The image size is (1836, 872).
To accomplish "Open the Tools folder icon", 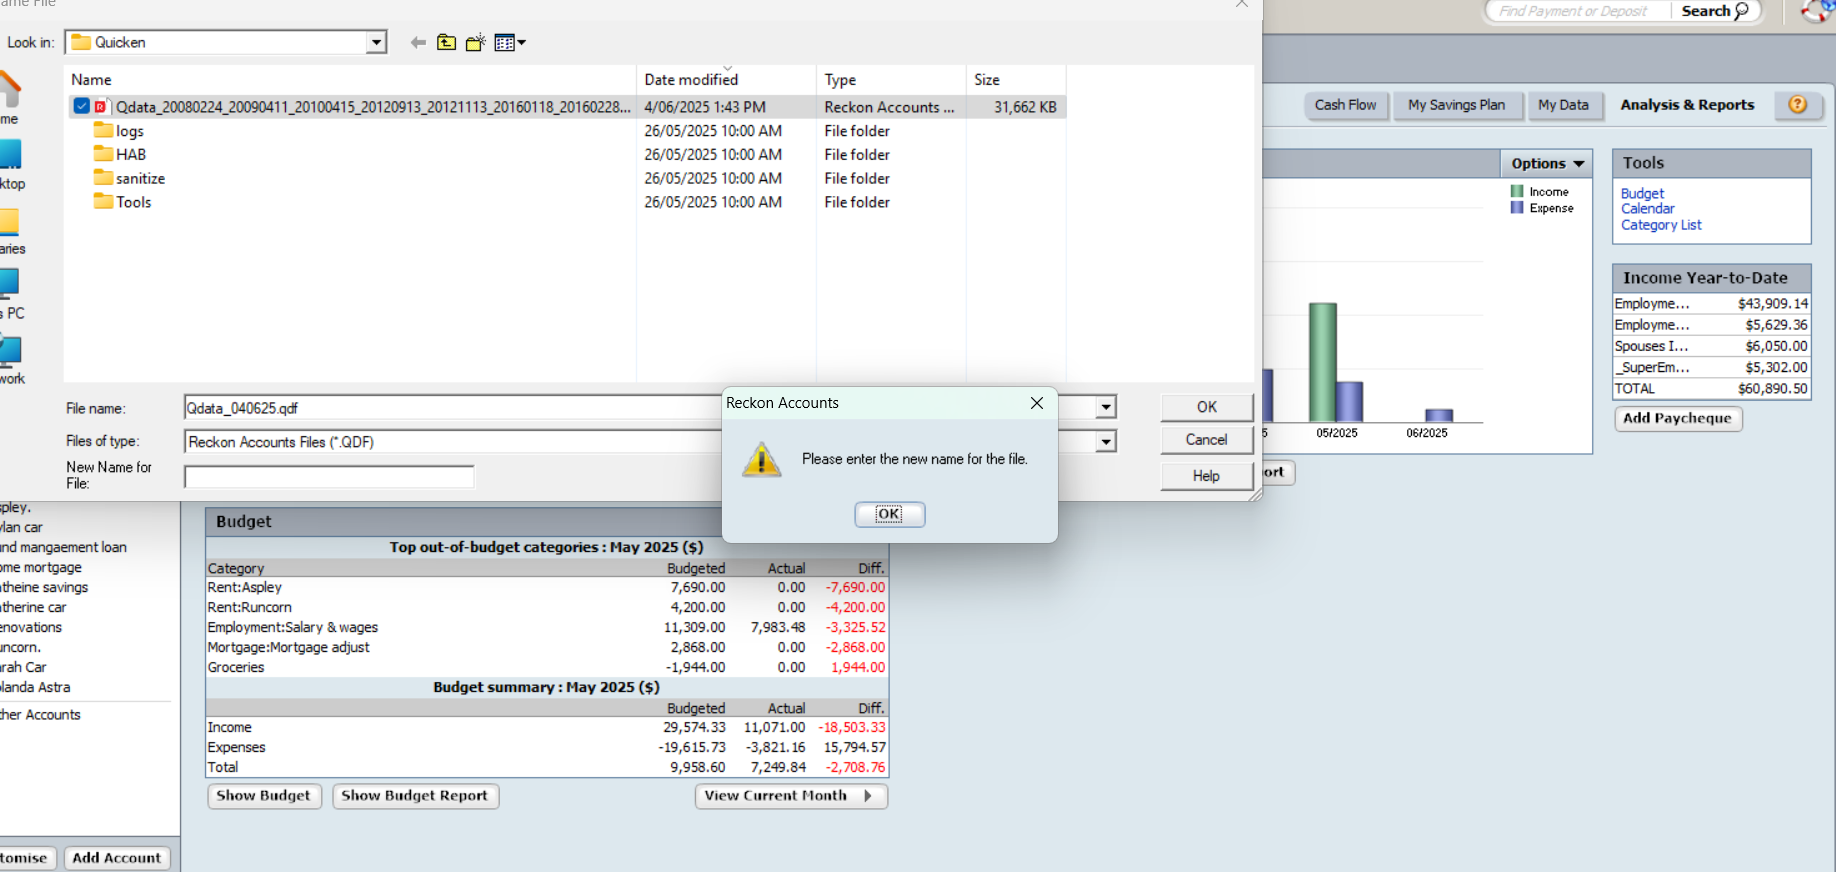I will pyautogui.click(x=103, y=202).
